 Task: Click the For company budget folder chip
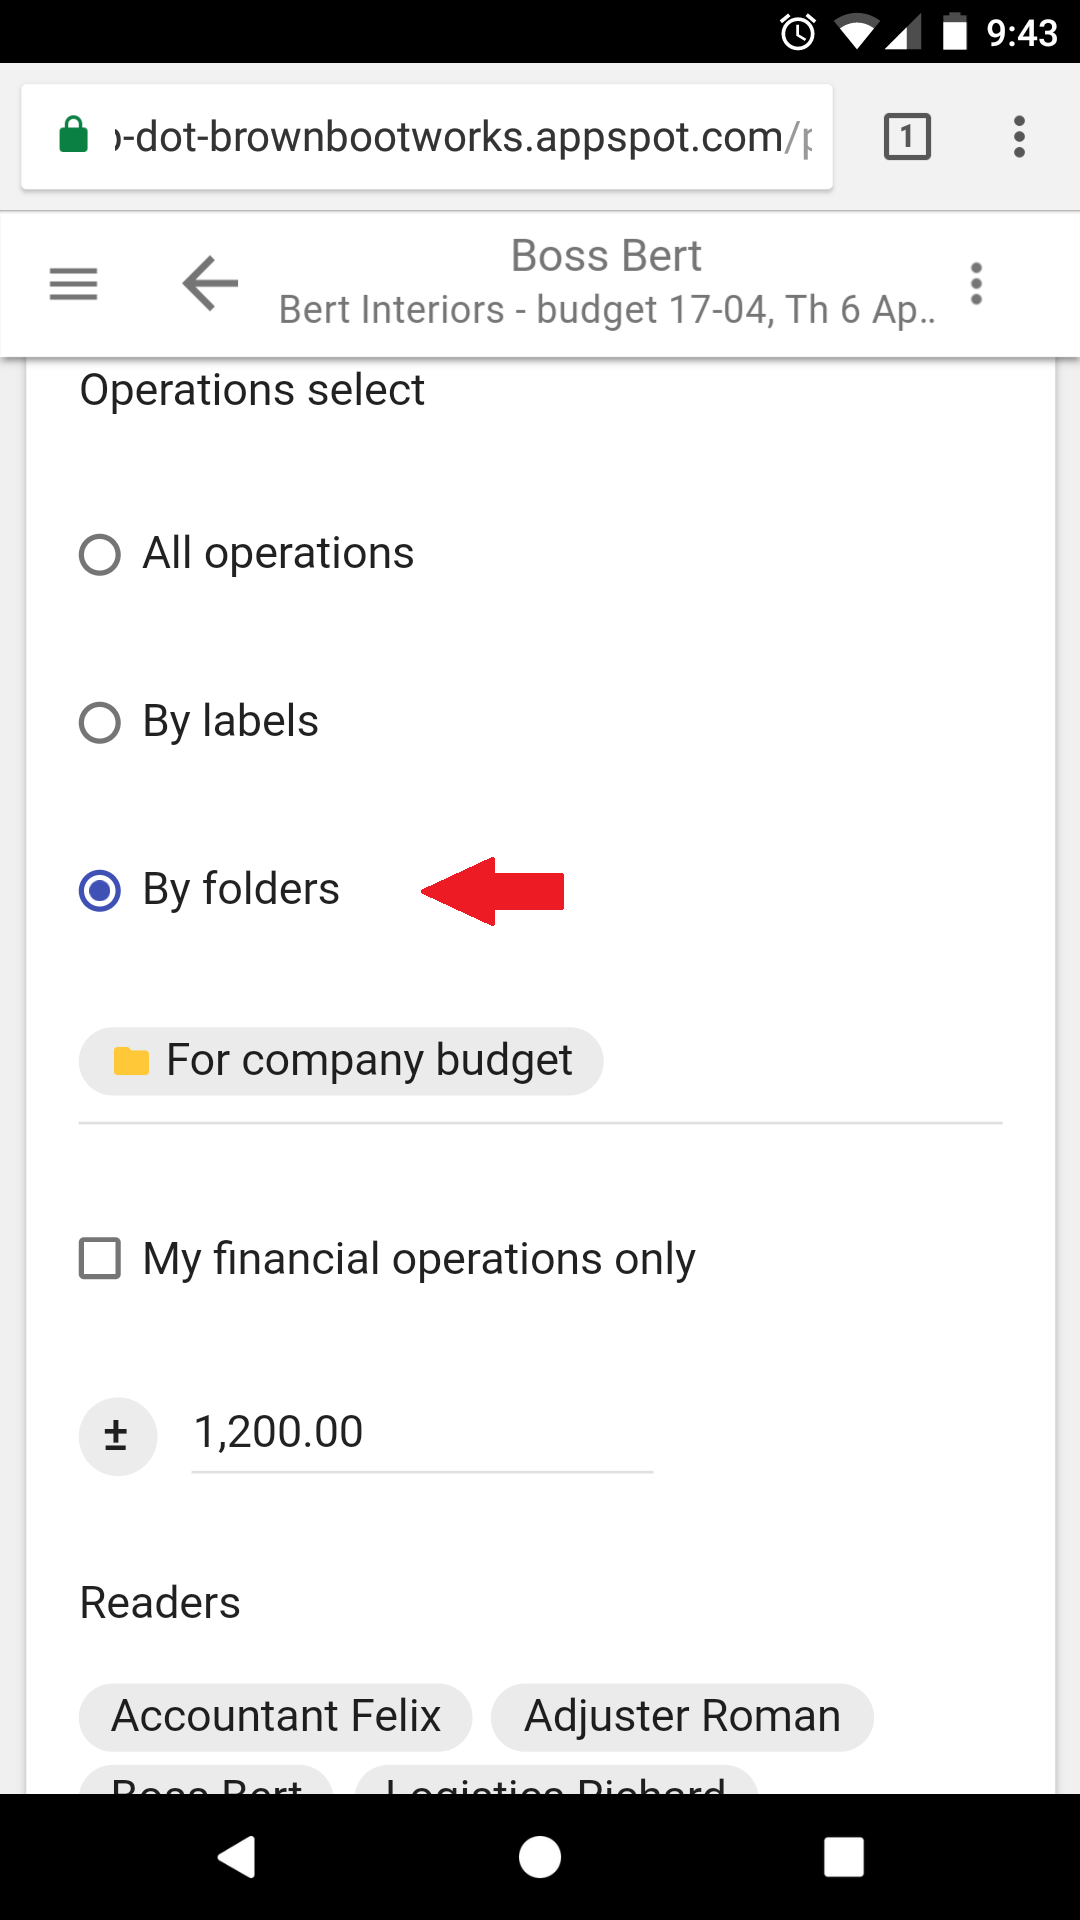coord(341,1061)
